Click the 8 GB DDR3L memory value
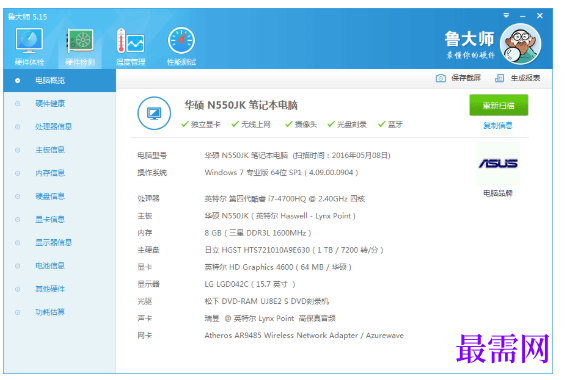568x380 pixels. [x=258, y=233]
